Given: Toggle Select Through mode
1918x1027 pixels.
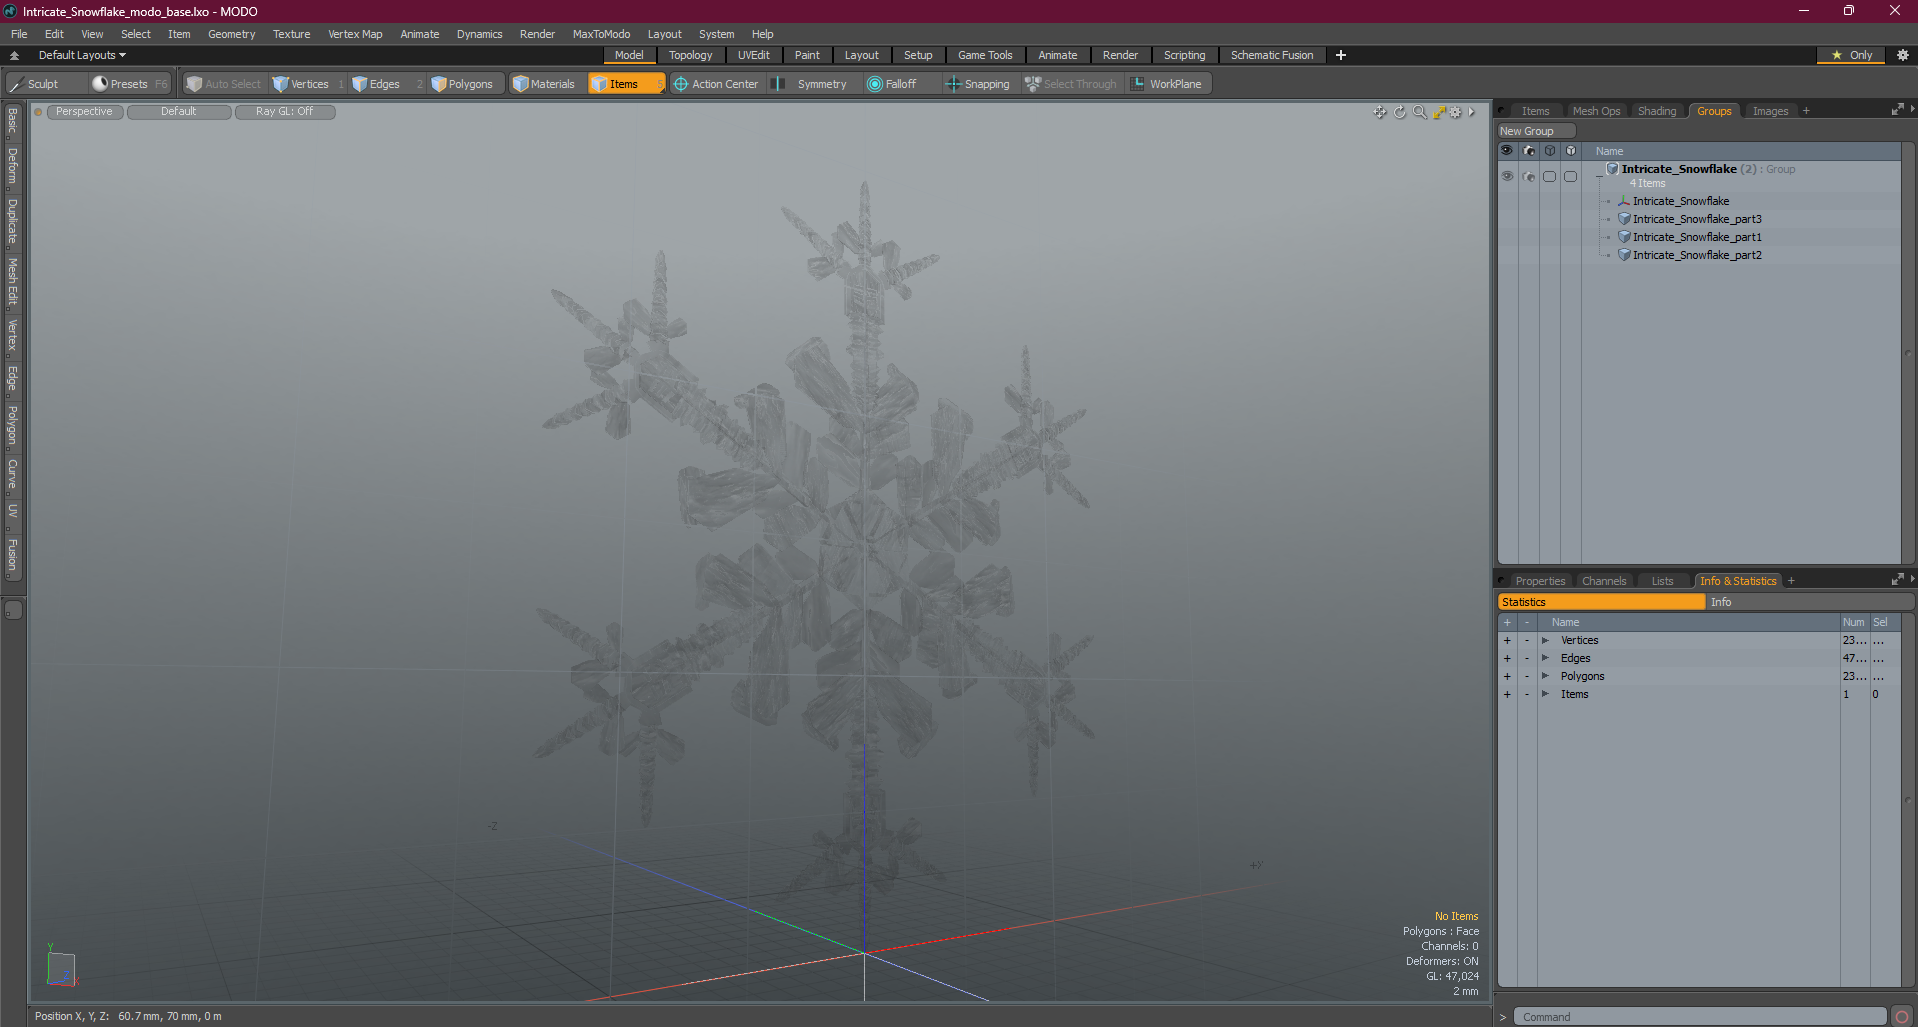Looking at the screenshot, I should [1071, 84].
